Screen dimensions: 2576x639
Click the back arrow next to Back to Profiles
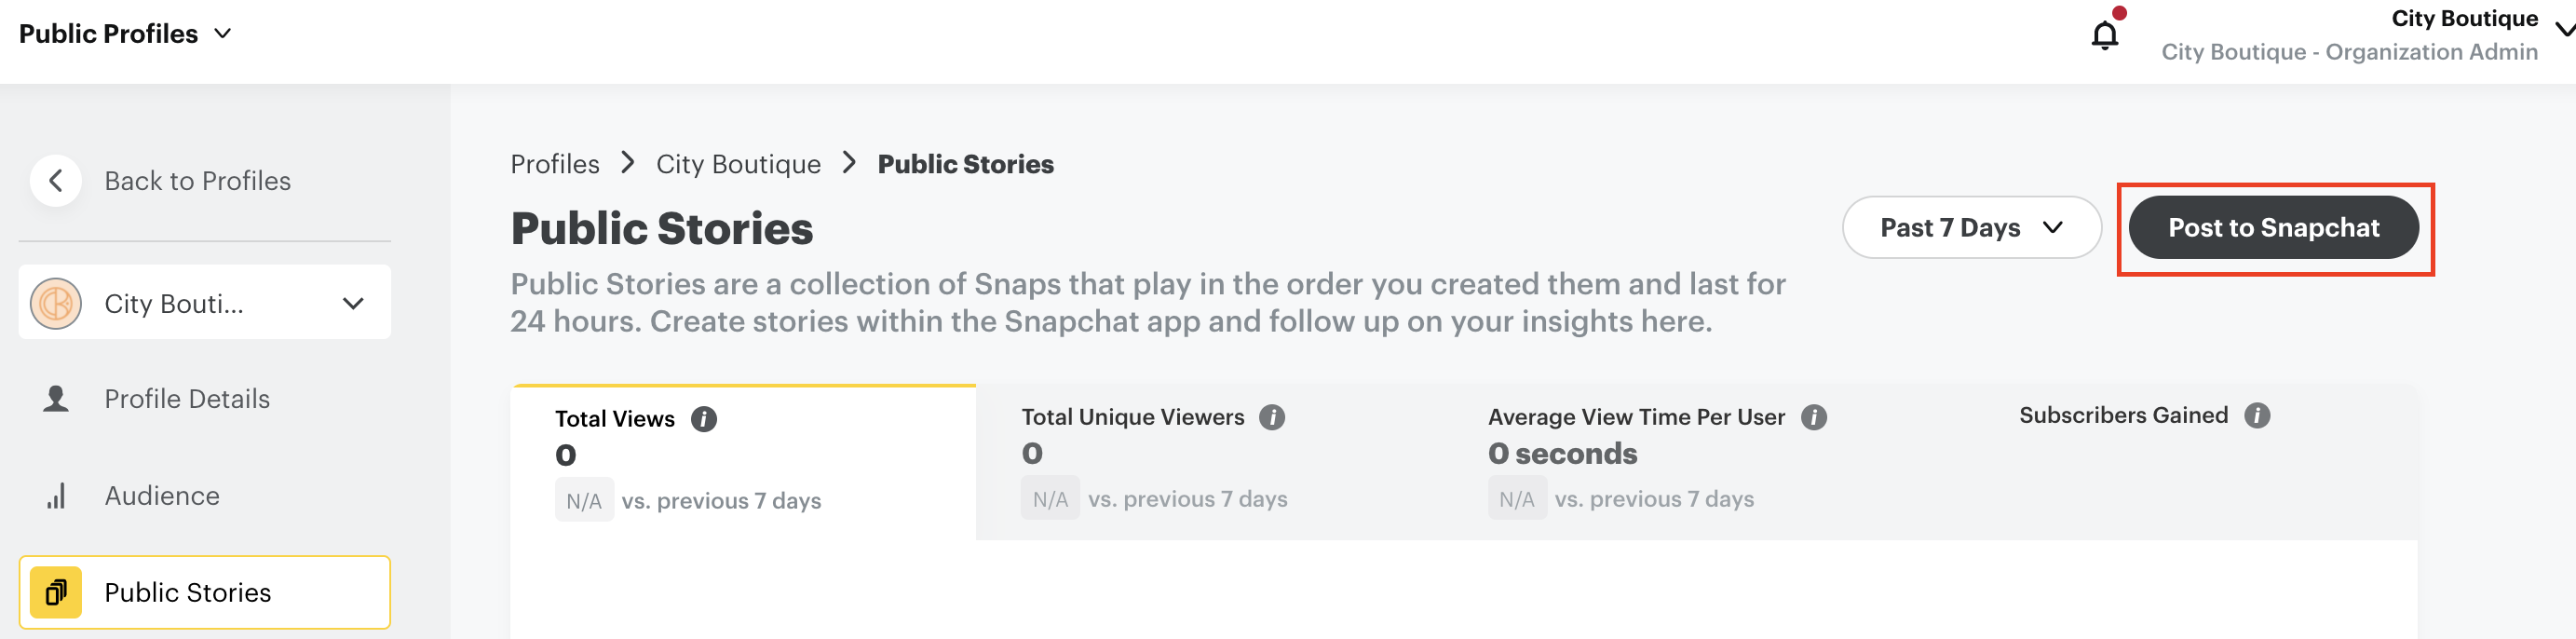pyautogui.click(x=56, y=180)
